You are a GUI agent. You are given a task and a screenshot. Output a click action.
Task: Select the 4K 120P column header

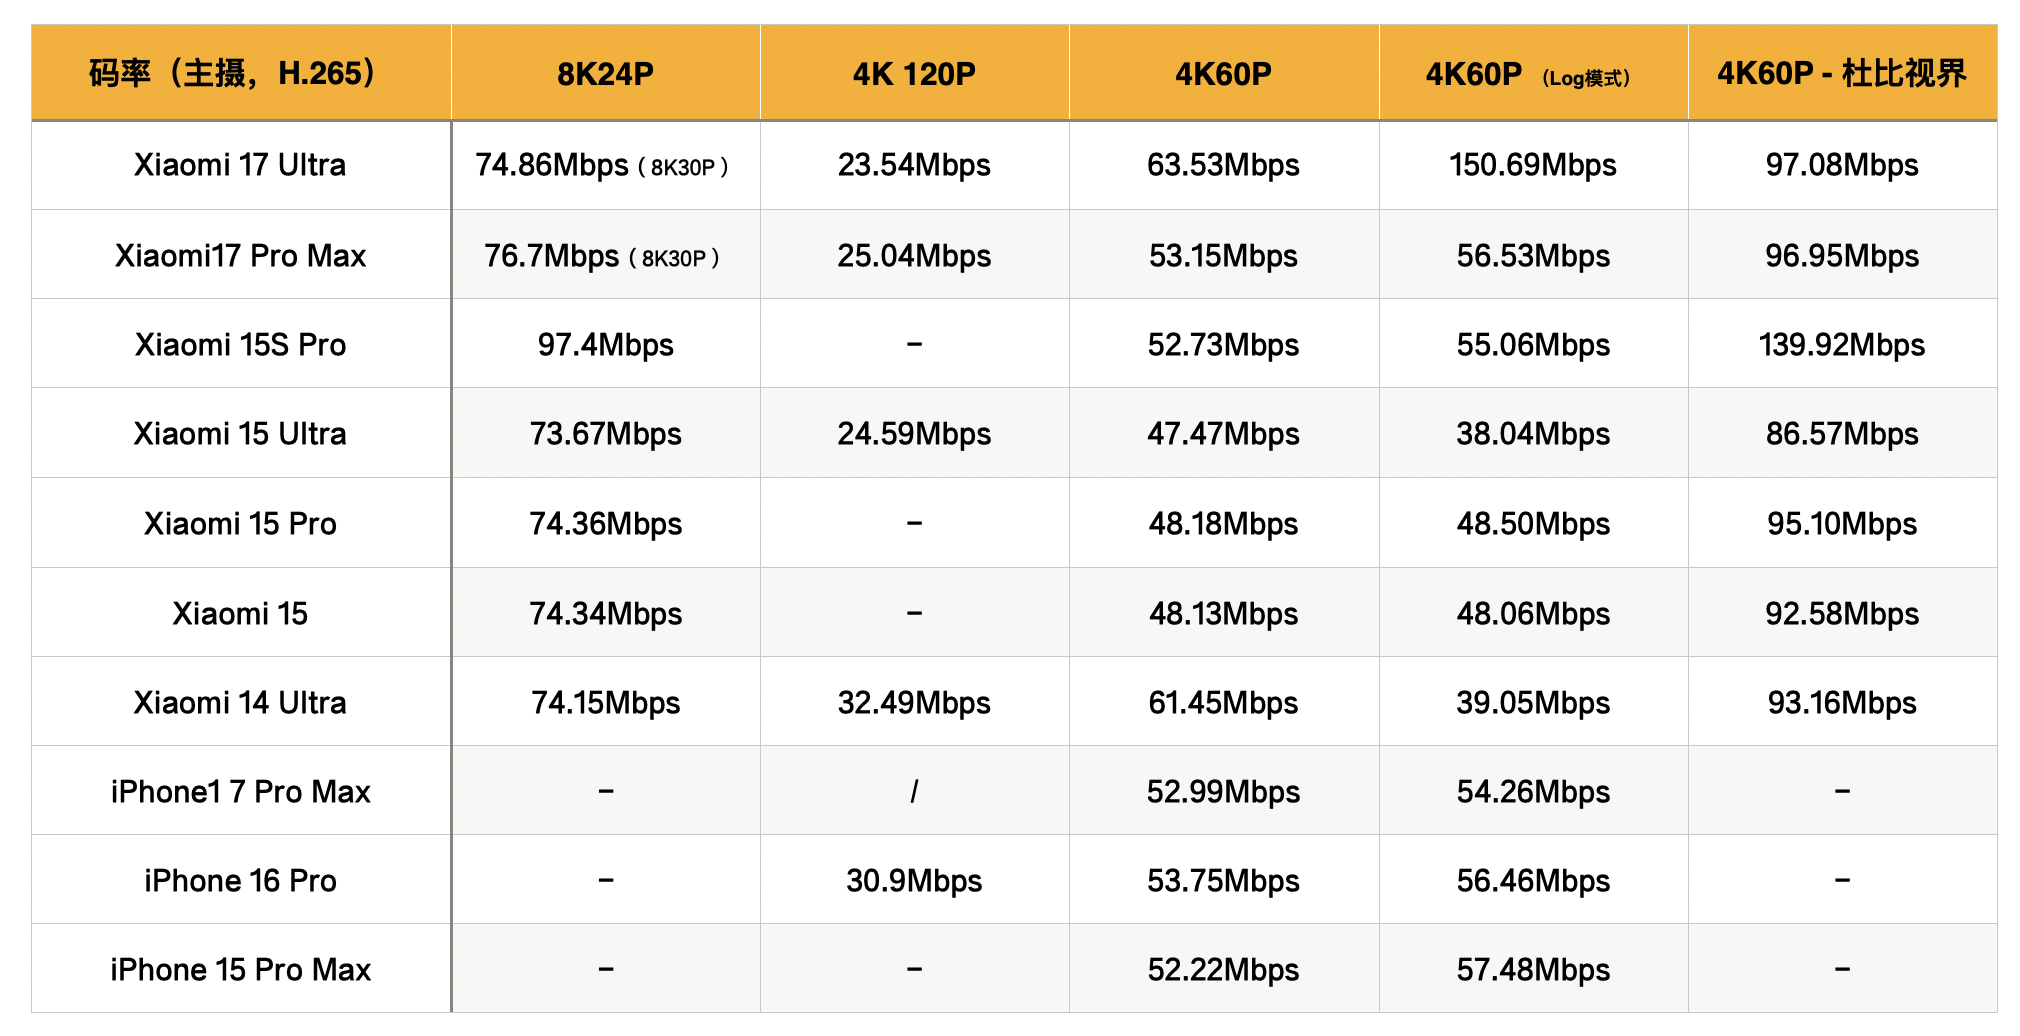pyautogui.click(x=914, y=73)
